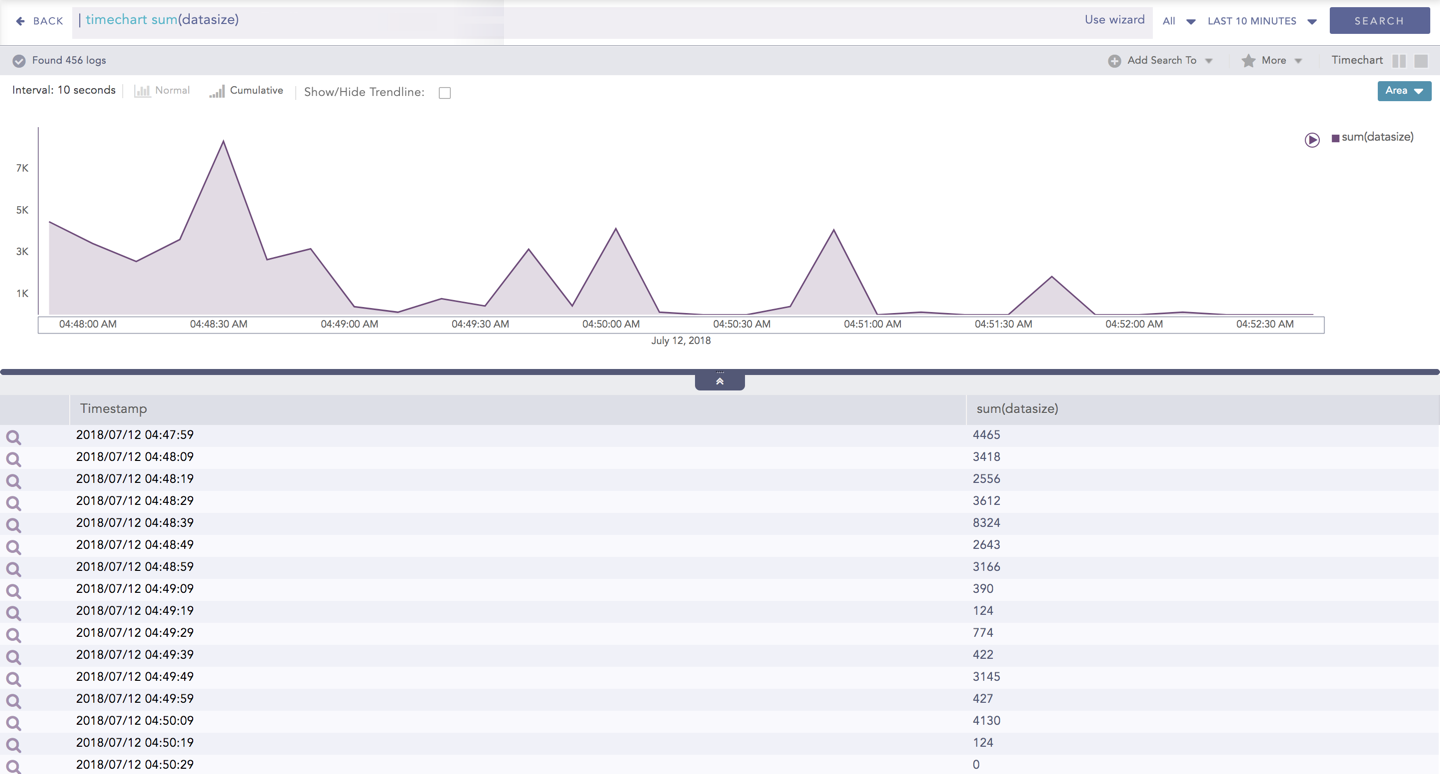Expand the All repositories dropdown
Viewport: 1440px width, 774px height.
1178,21
